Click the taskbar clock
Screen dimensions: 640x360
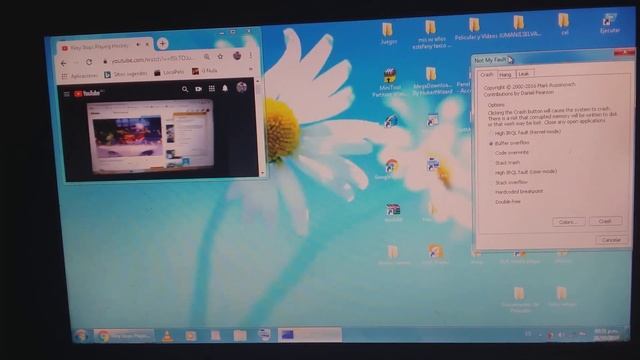click(606, 334)
